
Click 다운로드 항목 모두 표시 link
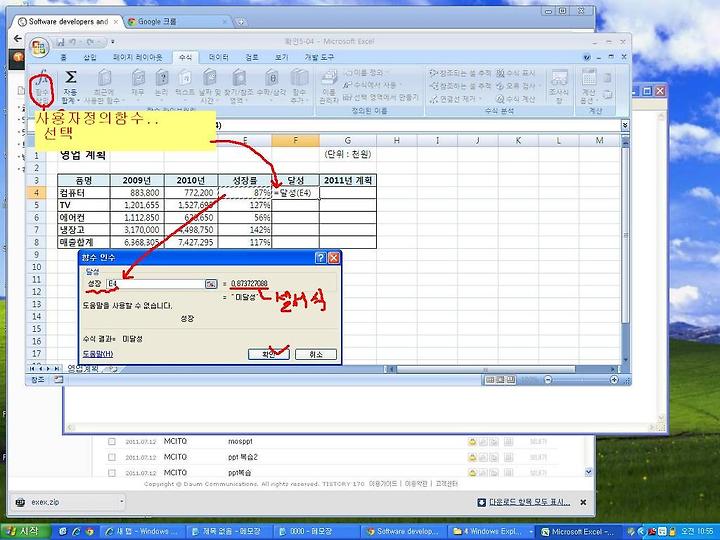pyautogui.click(x=529, y=502)
